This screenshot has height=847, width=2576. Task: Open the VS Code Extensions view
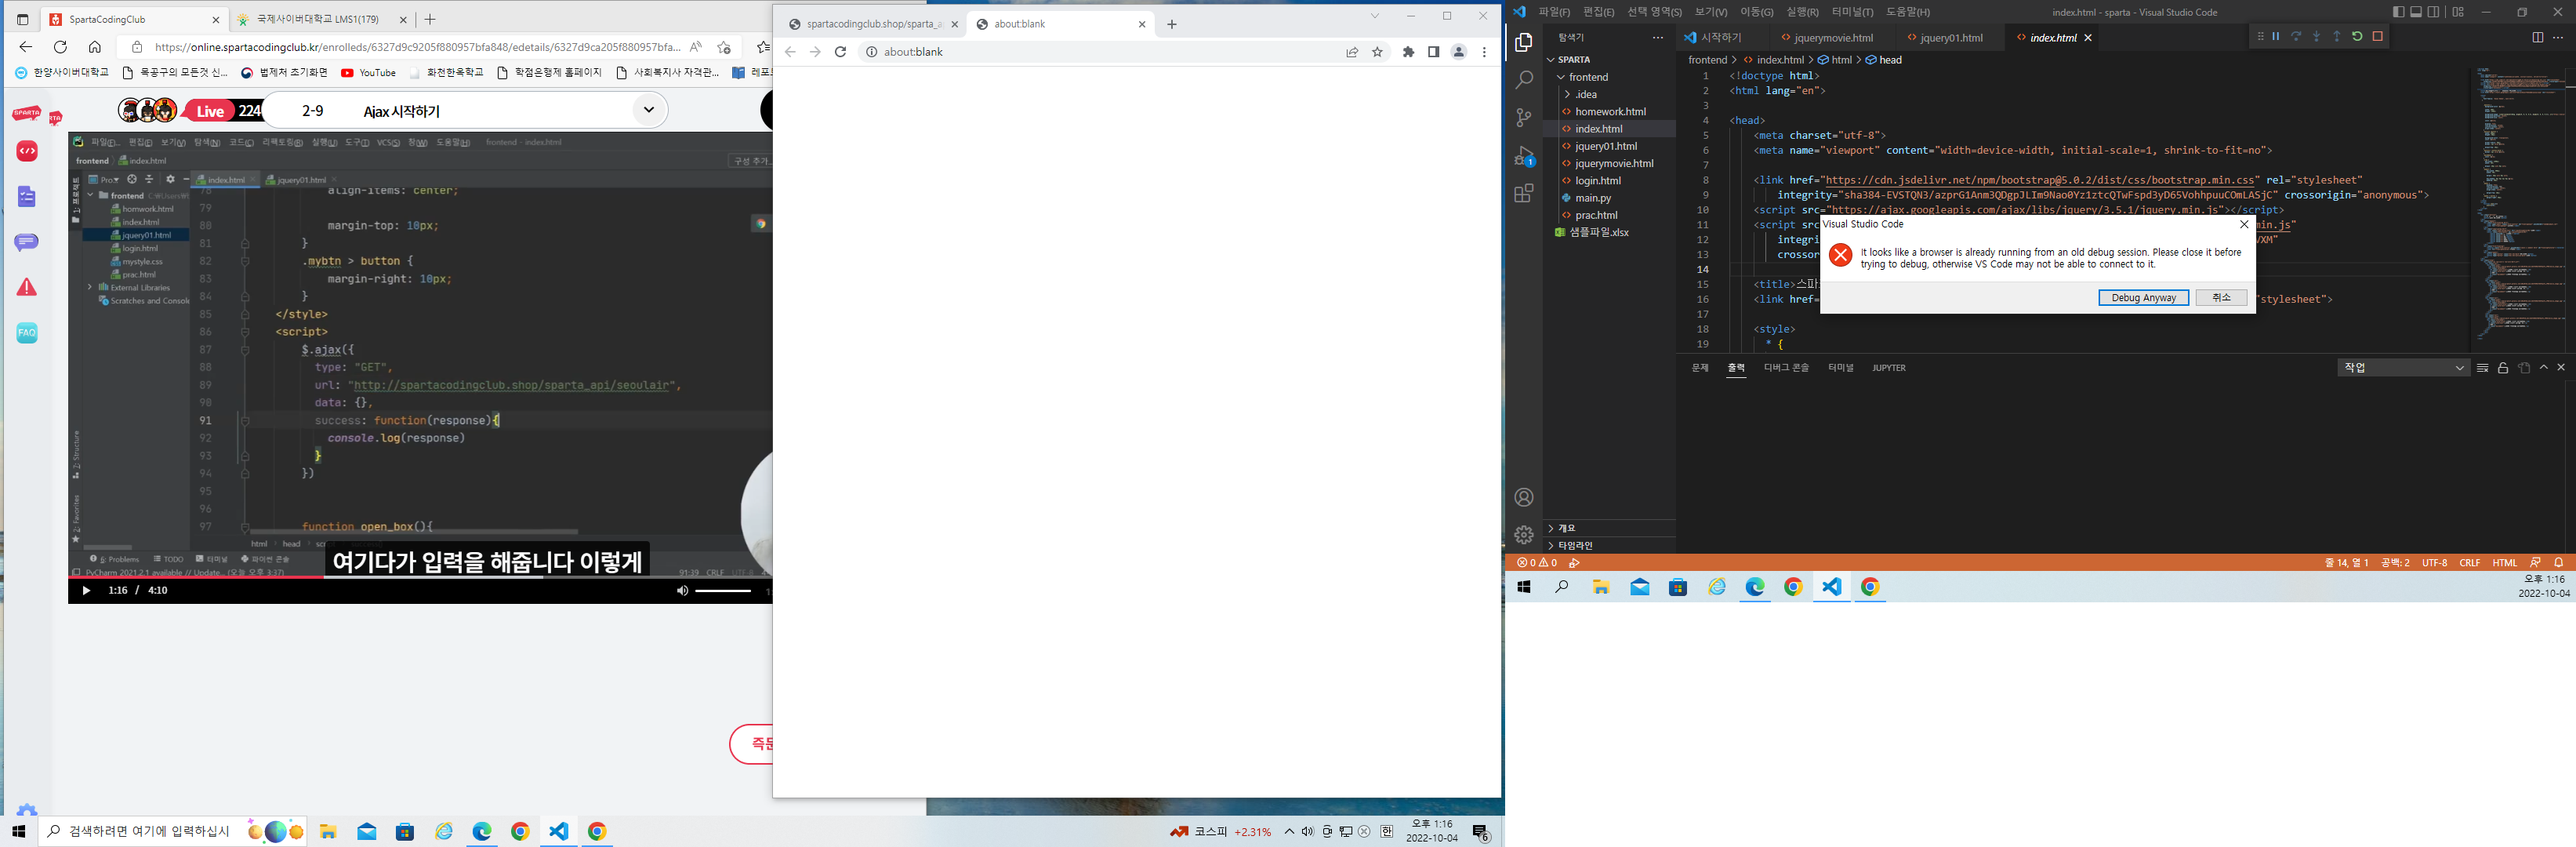pos(1524,194)
